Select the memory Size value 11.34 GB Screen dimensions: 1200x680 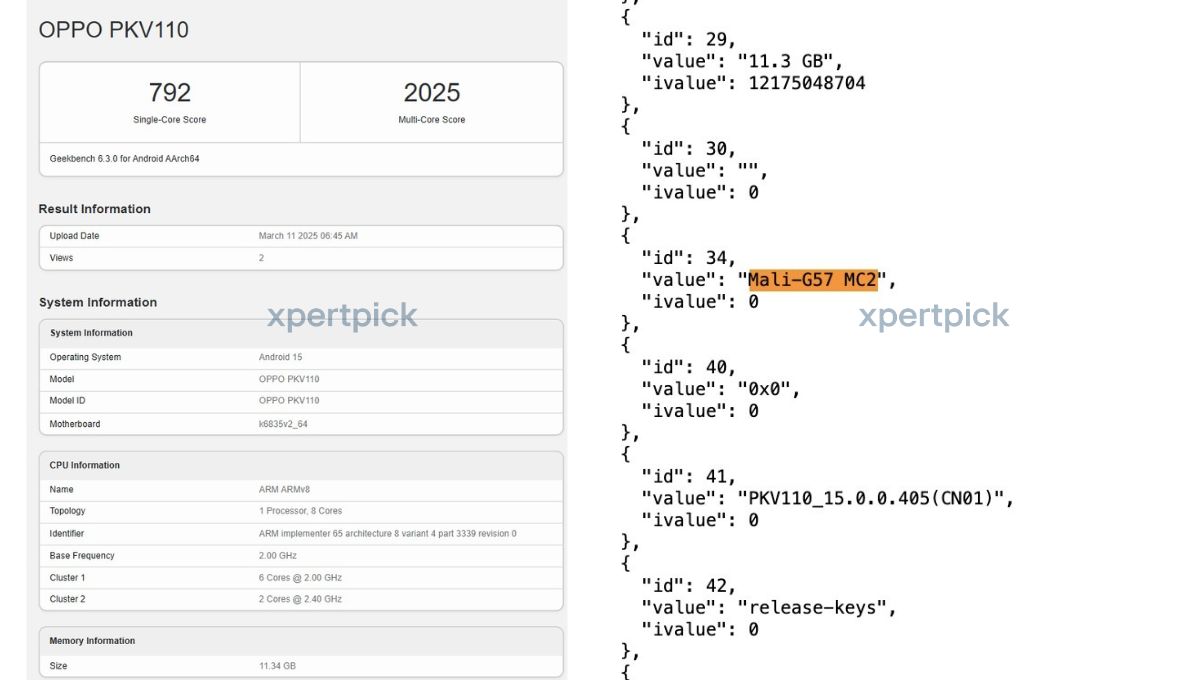pos(277,666)
